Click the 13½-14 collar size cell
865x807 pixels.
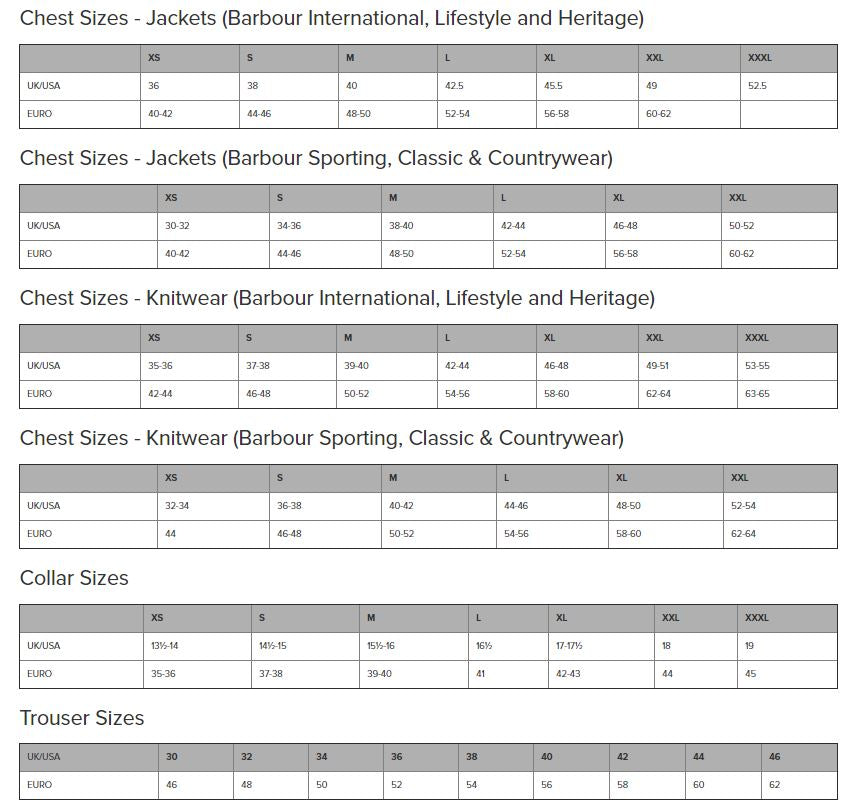(164, 646)
